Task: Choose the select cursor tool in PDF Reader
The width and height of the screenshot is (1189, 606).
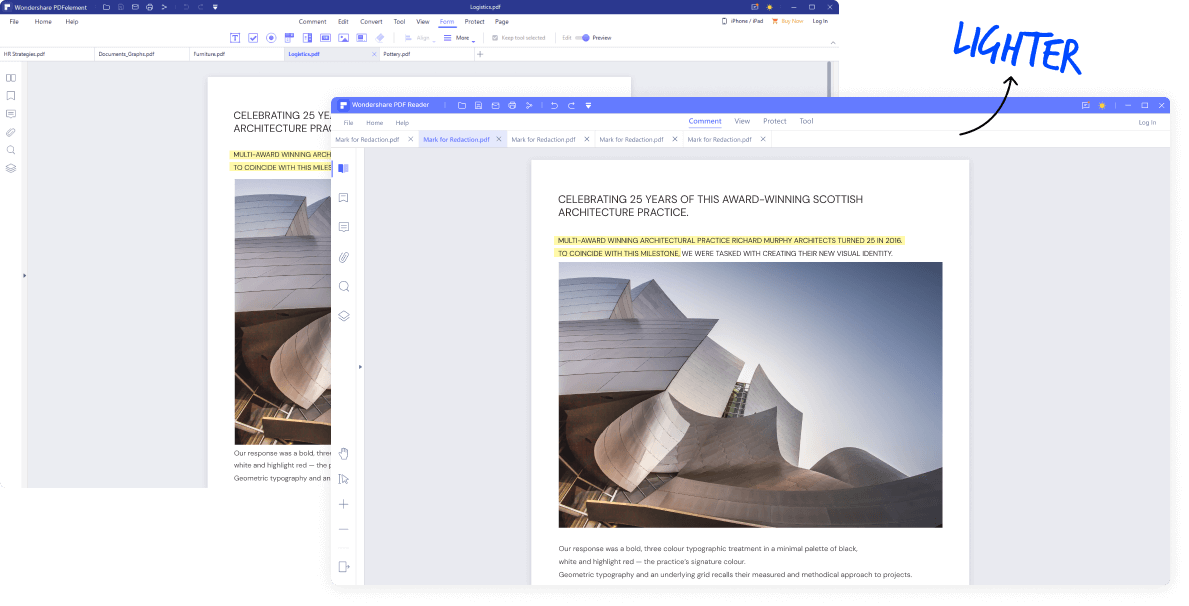Action: (344, 479)
